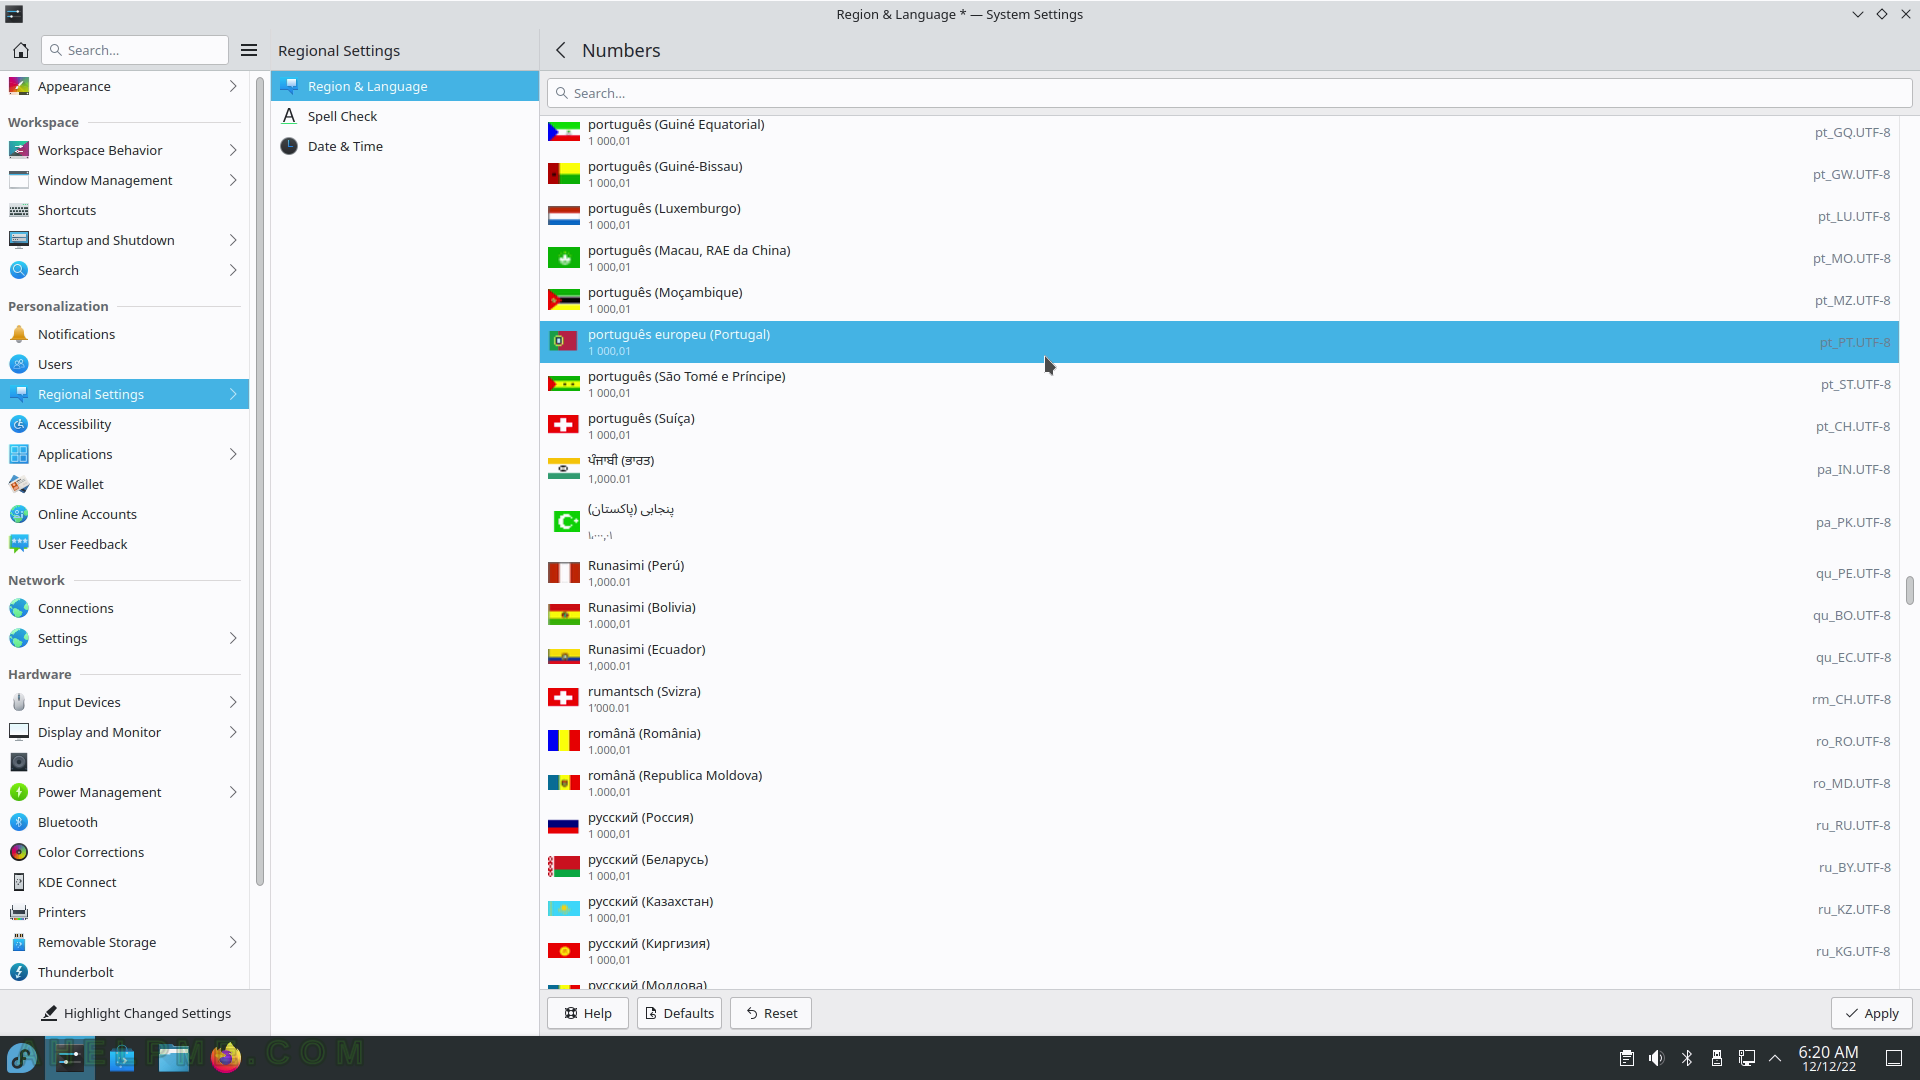Launch Firefox from the taskbar
1920x1080 pixels.
click(226, 1057)
